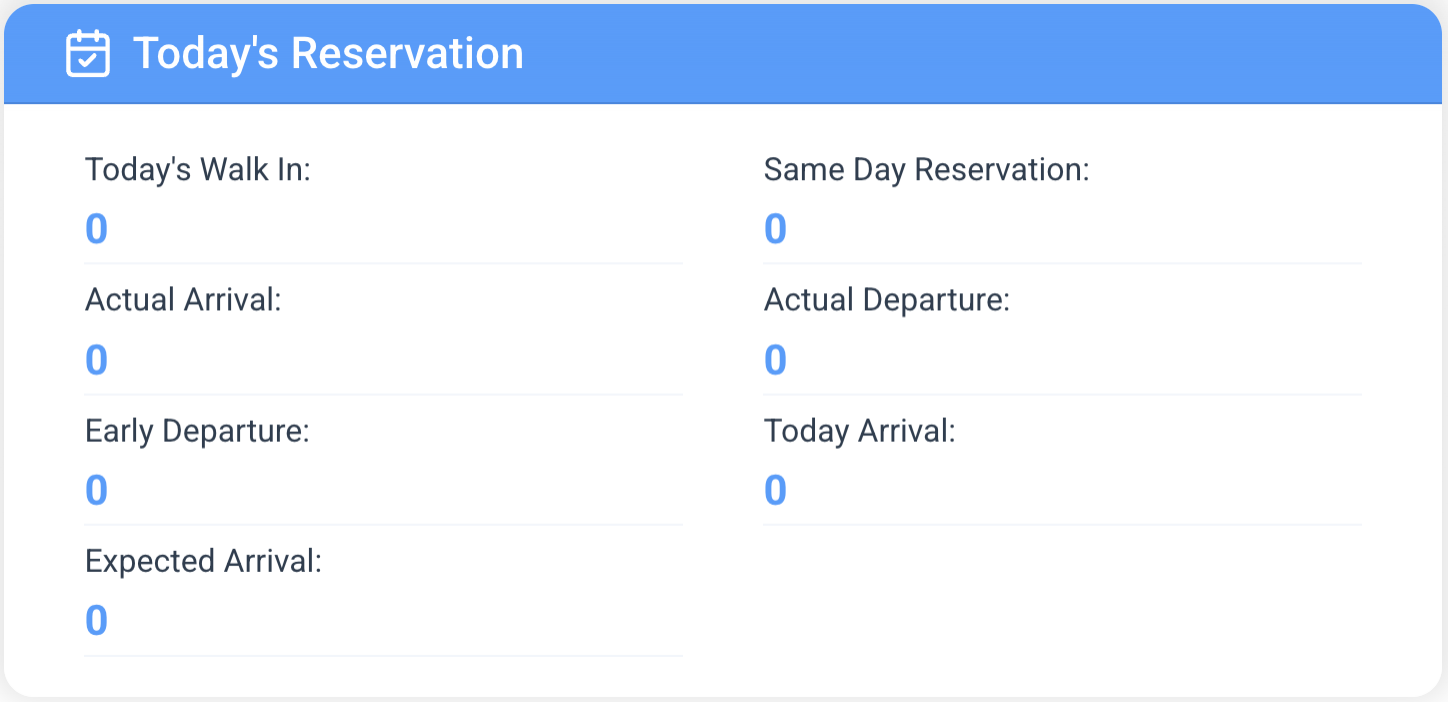Open the Today's Walk In count value
1448x702 pixels.
click(x=96, y=229)
